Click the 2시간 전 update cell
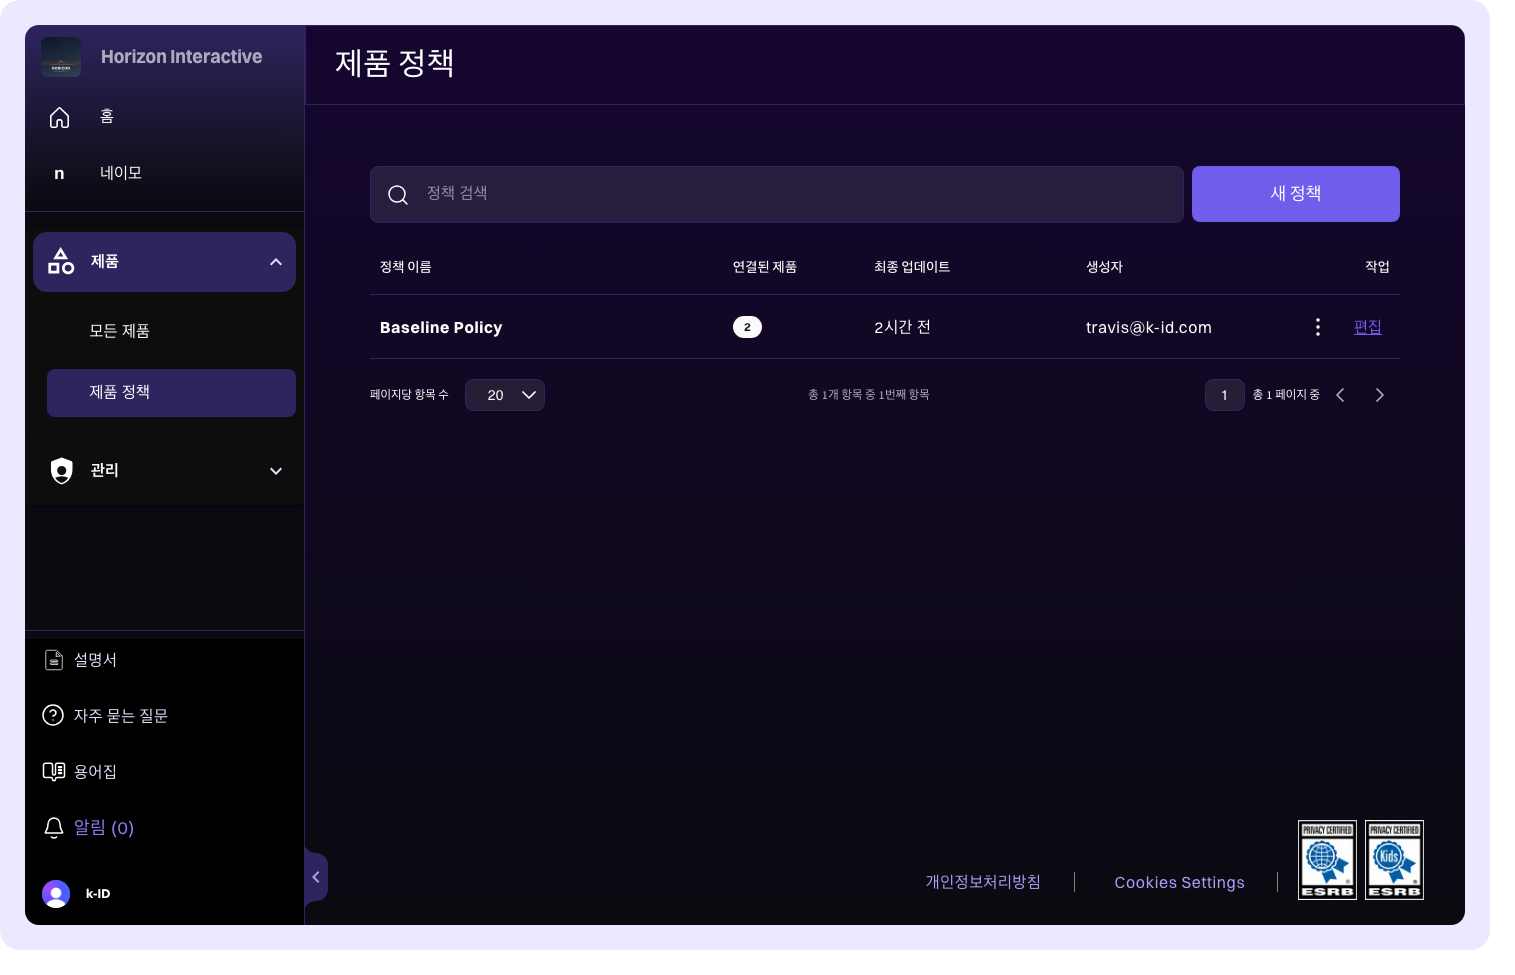 [x=902, y=327]
